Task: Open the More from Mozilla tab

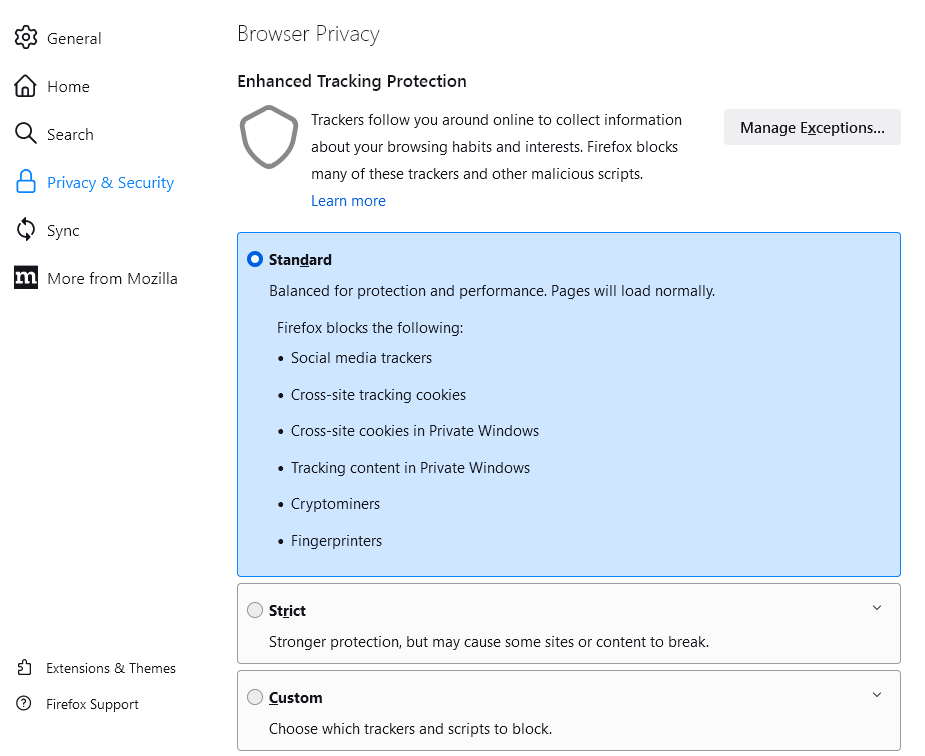Action: click(x=112, y=279)
